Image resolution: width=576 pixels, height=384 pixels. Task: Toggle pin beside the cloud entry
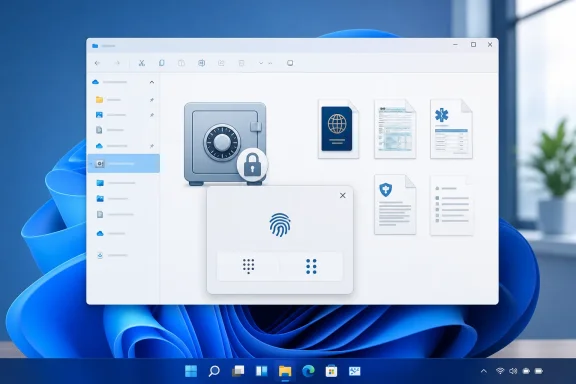pos(152,146)
